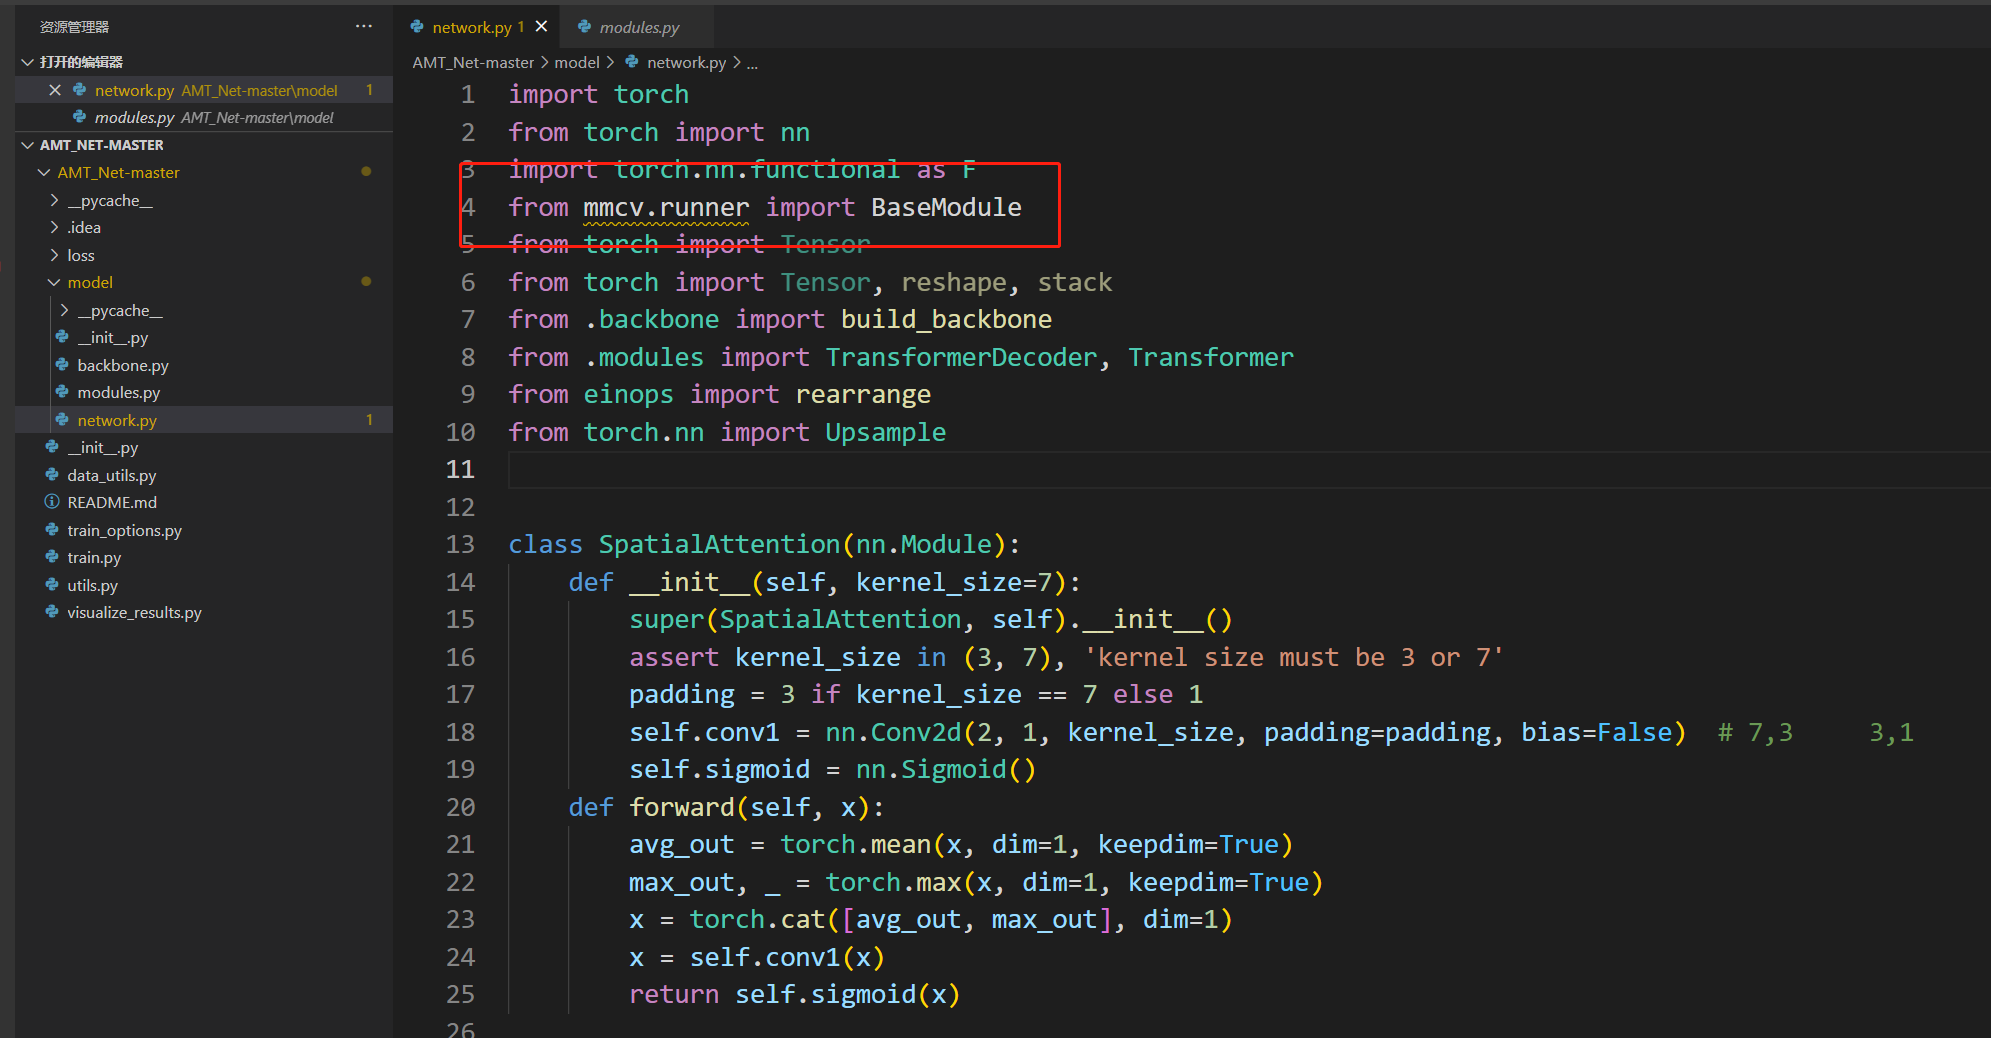Click the Python icon on the modules.py tab

(586, 27)
